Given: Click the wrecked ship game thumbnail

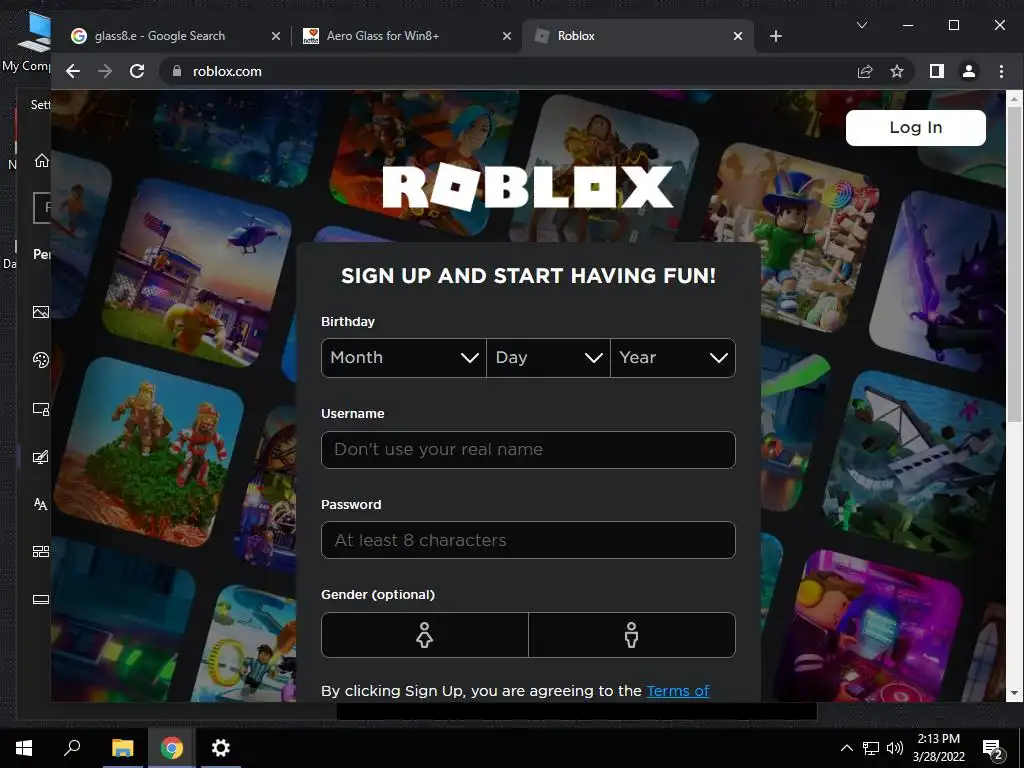Looking at the screenshot, I should (x=914, y=465).
